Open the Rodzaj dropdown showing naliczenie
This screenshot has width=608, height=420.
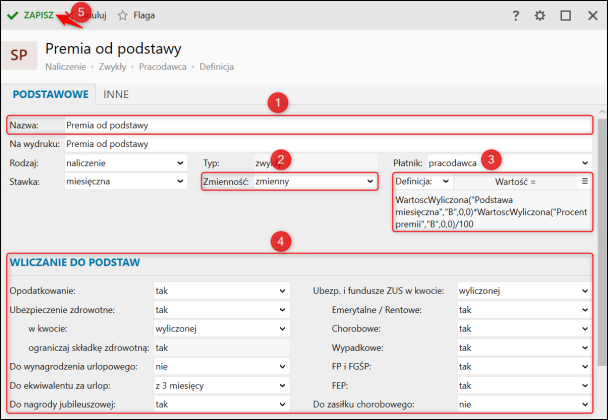coord(126,163)
